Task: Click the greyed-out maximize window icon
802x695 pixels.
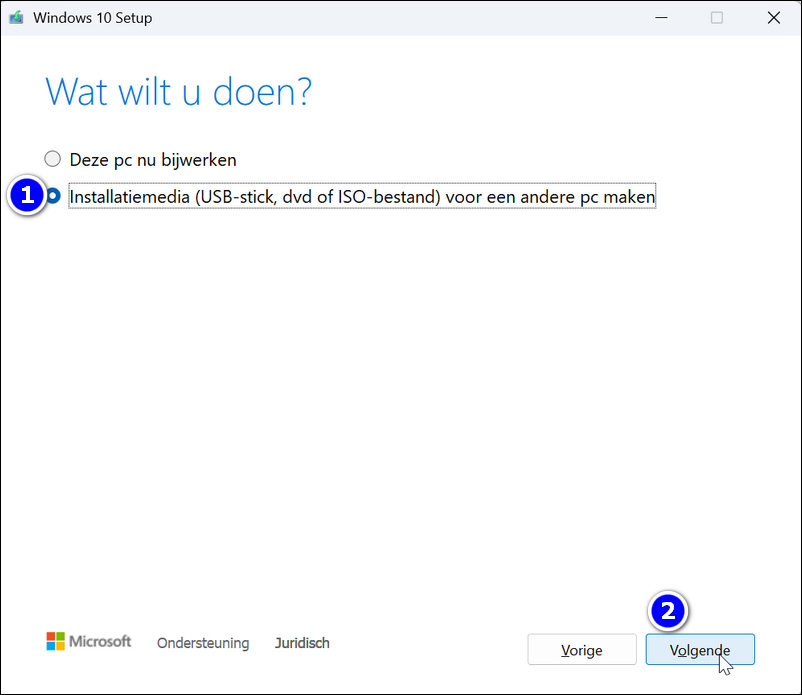Action: pyautogui.click(x=717, y=18)
